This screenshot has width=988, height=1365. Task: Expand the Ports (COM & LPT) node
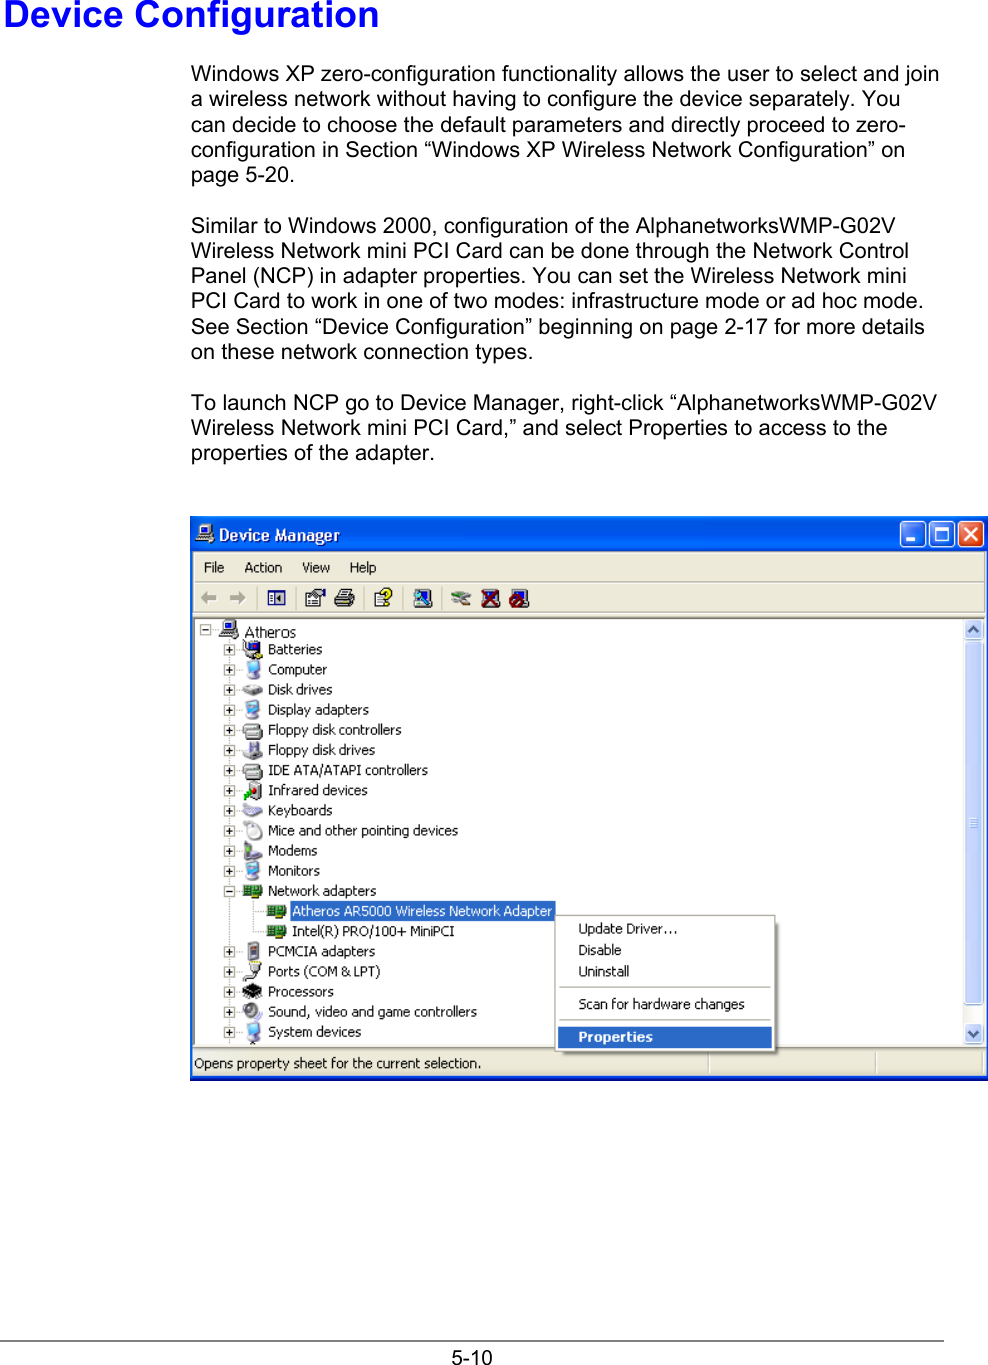click(x=229, y=972)
